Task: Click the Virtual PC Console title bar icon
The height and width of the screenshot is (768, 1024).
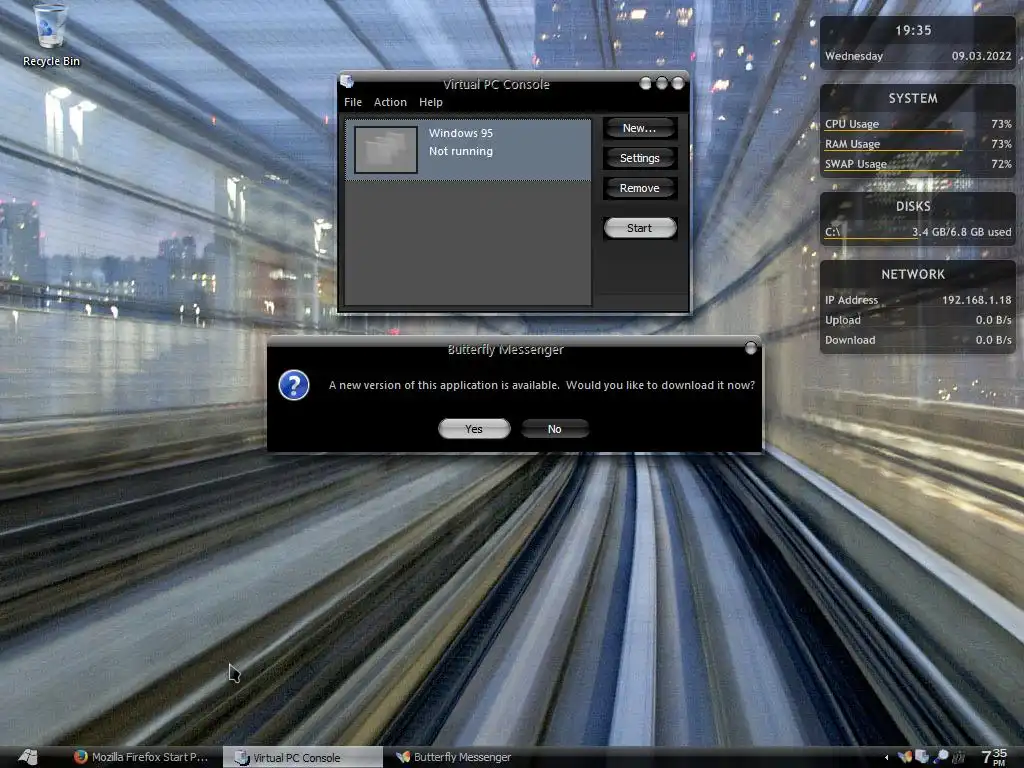Action: click(347, 81)
